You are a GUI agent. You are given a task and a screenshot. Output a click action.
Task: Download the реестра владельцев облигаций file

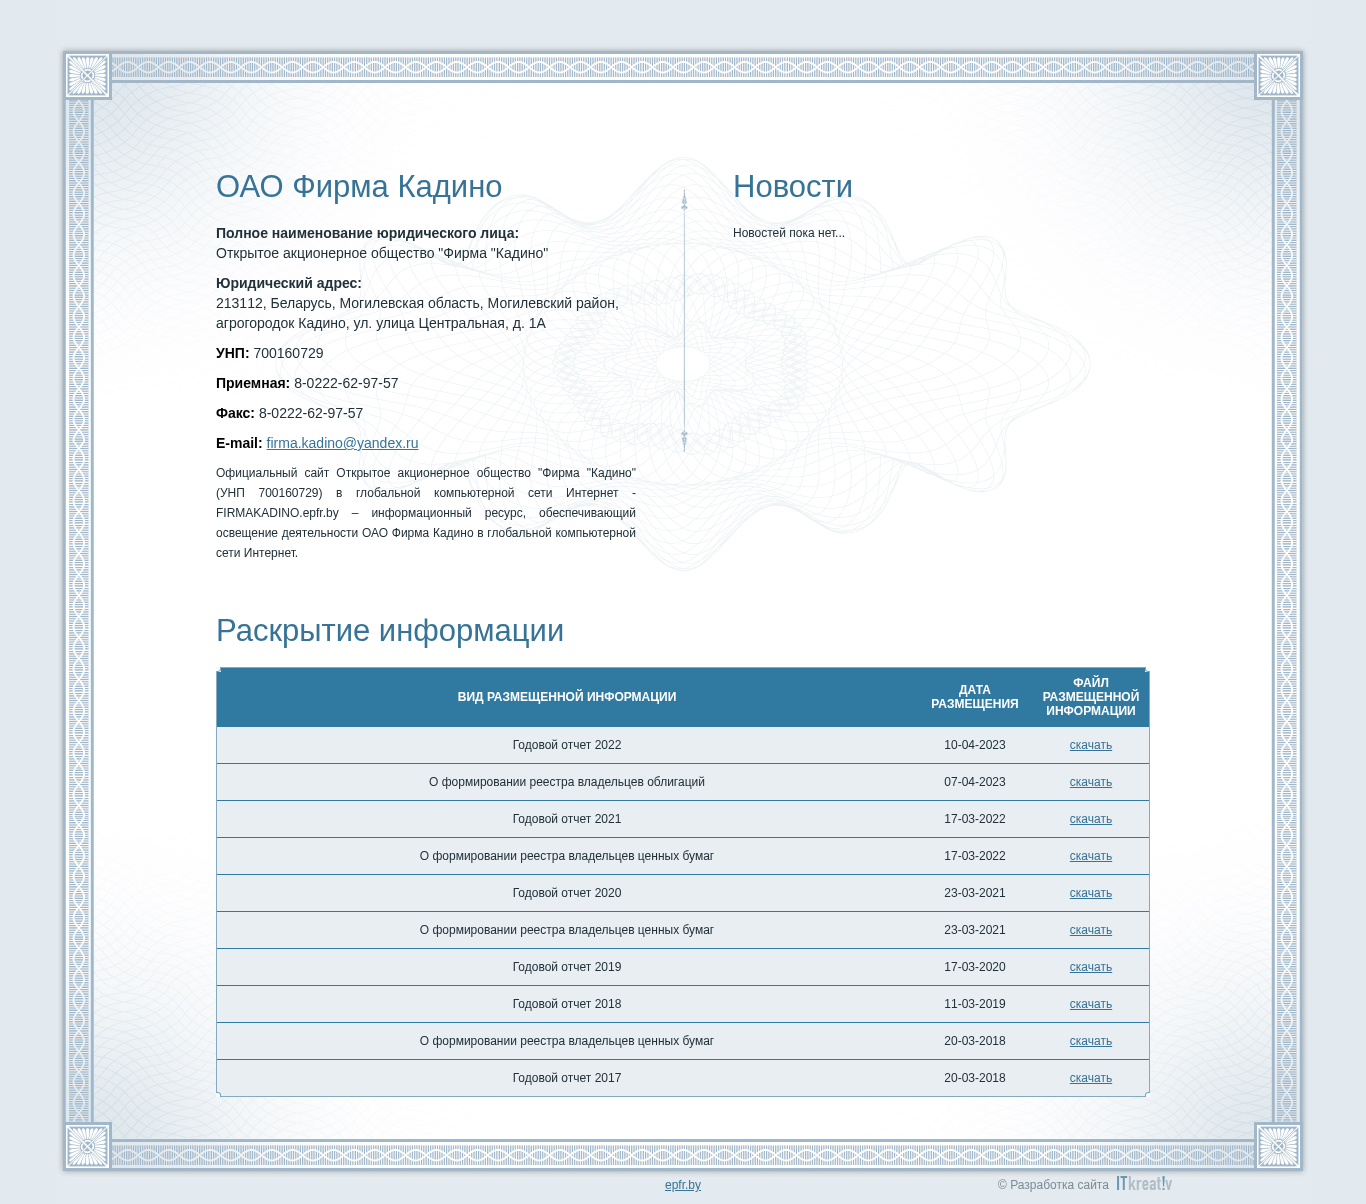click(x=1090, y=782)
